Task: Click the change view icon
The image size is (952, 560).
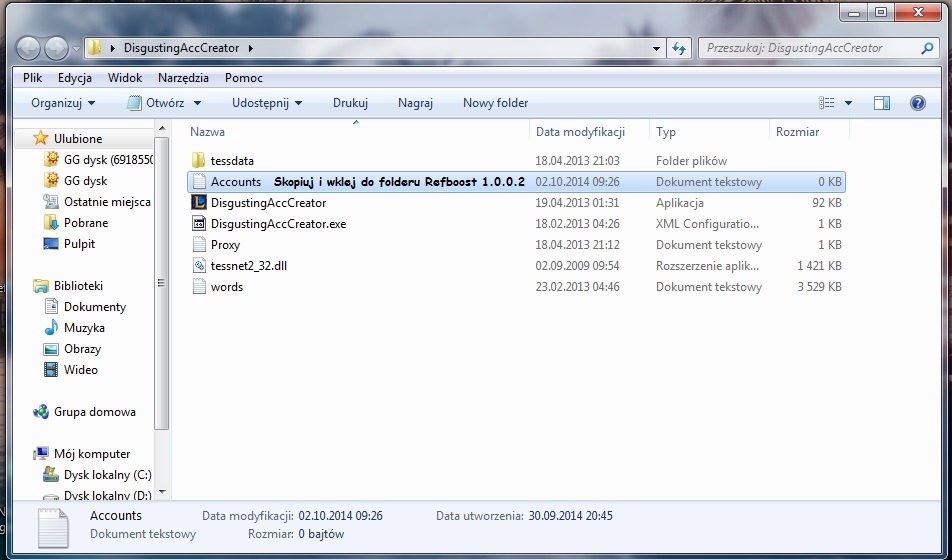Action: 826,103
